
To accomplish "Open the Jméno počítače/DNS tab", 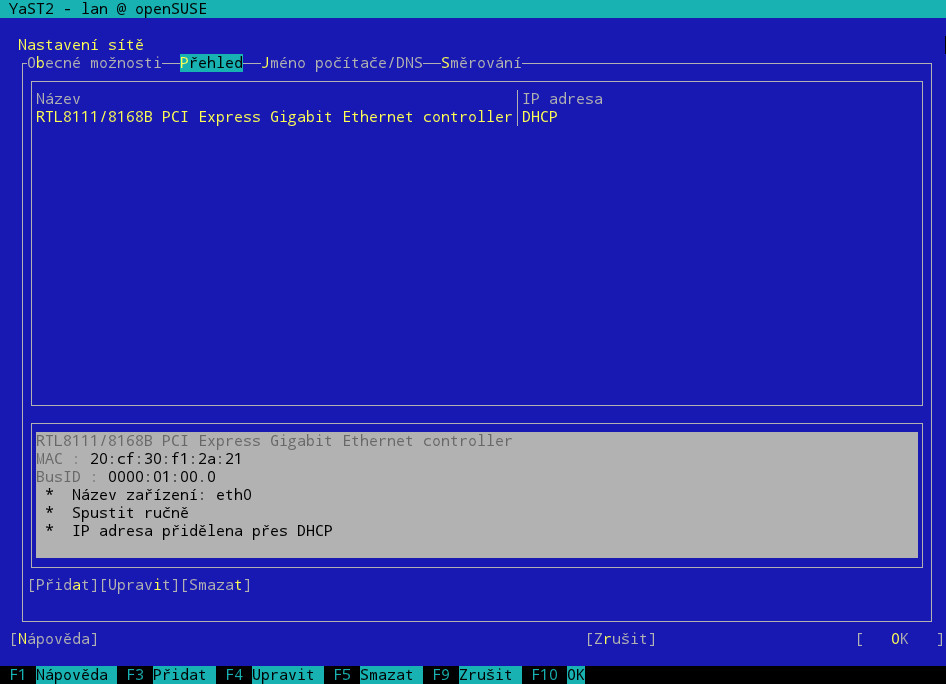I will click(342, 63).
